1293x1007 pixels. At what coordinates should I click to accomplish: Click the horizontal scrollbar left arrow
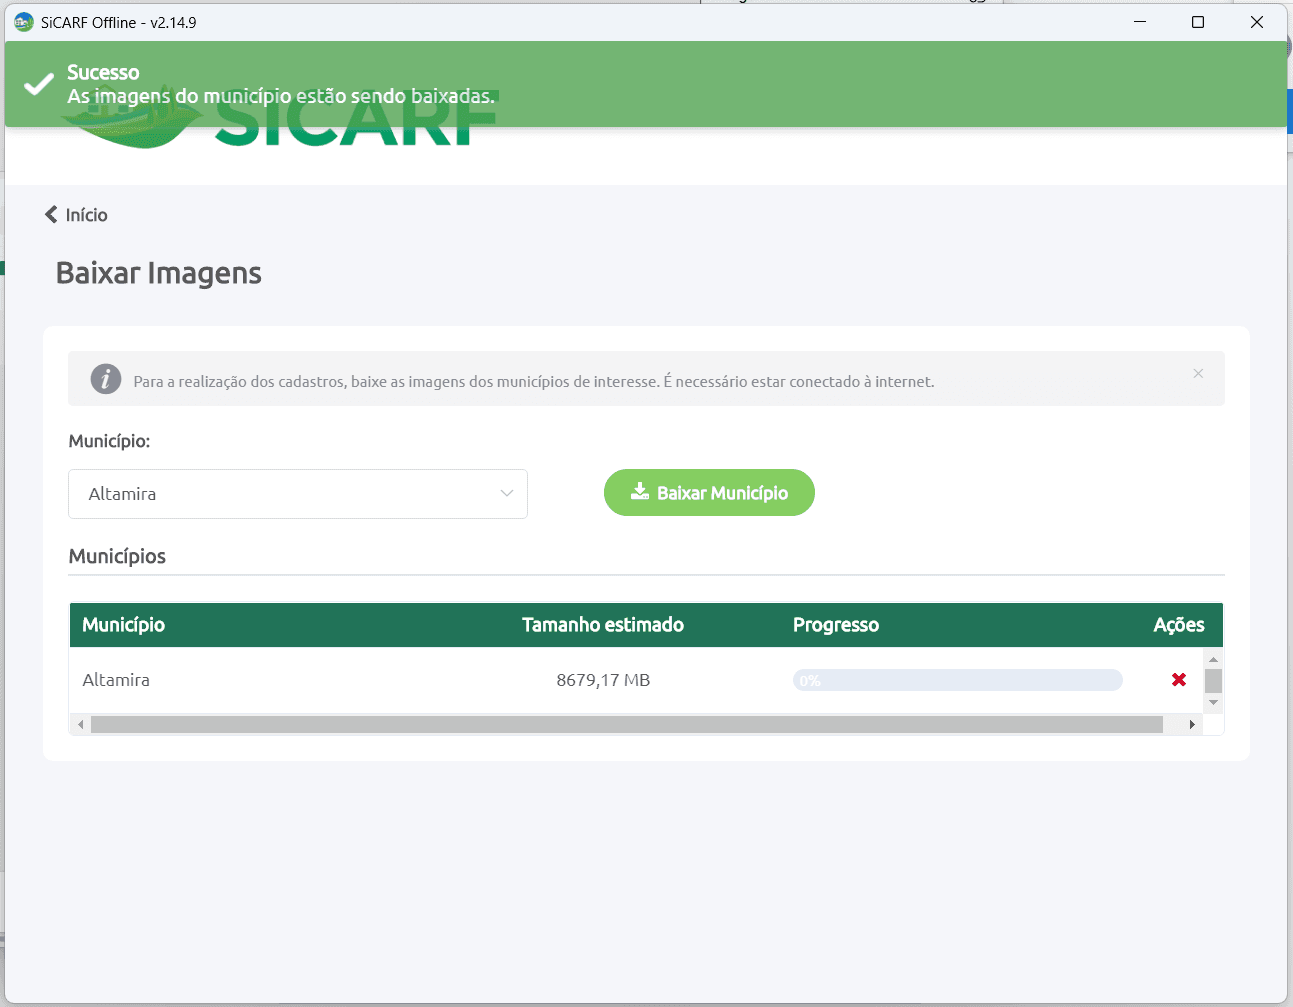tap(81, 724)
